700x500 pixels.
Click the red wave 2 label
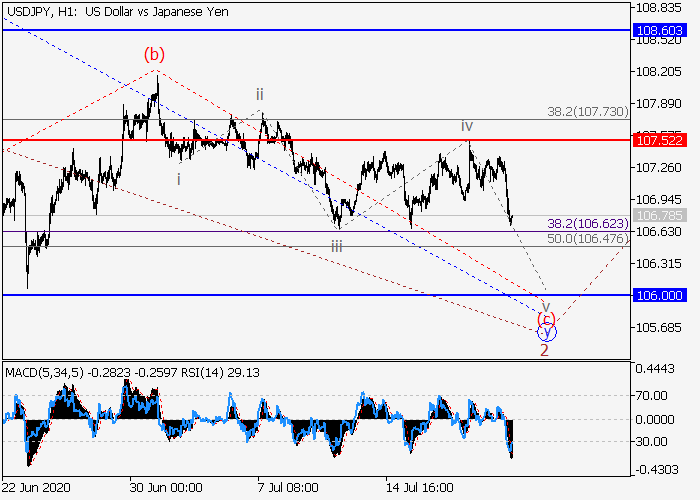point(544,350)
